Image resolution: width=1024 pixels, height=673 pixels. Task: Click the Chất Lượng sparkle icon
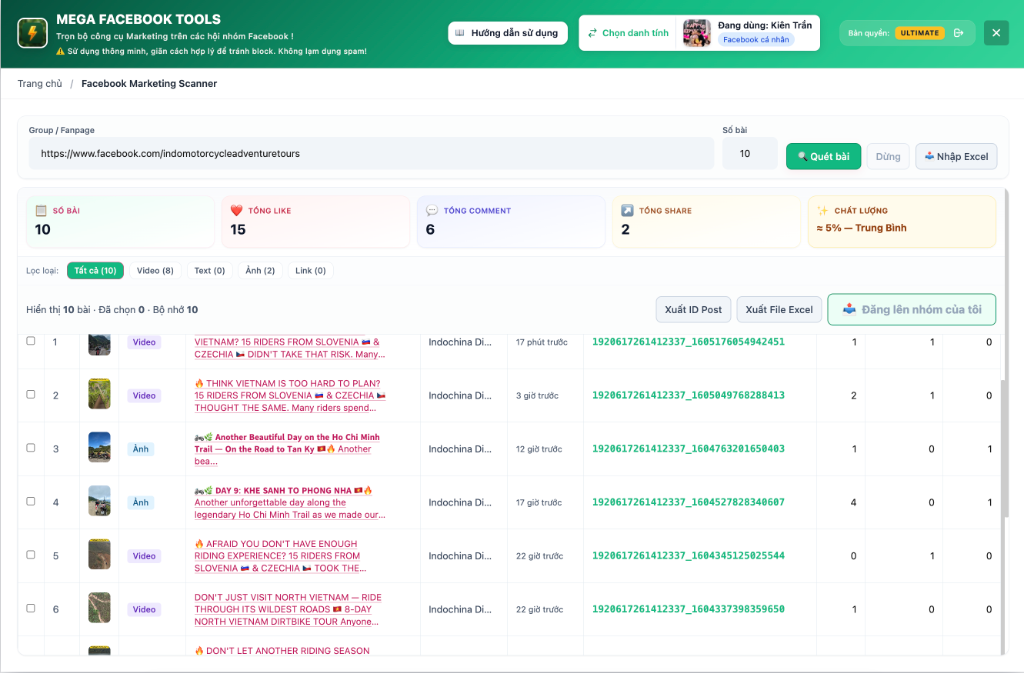point(822,210)
